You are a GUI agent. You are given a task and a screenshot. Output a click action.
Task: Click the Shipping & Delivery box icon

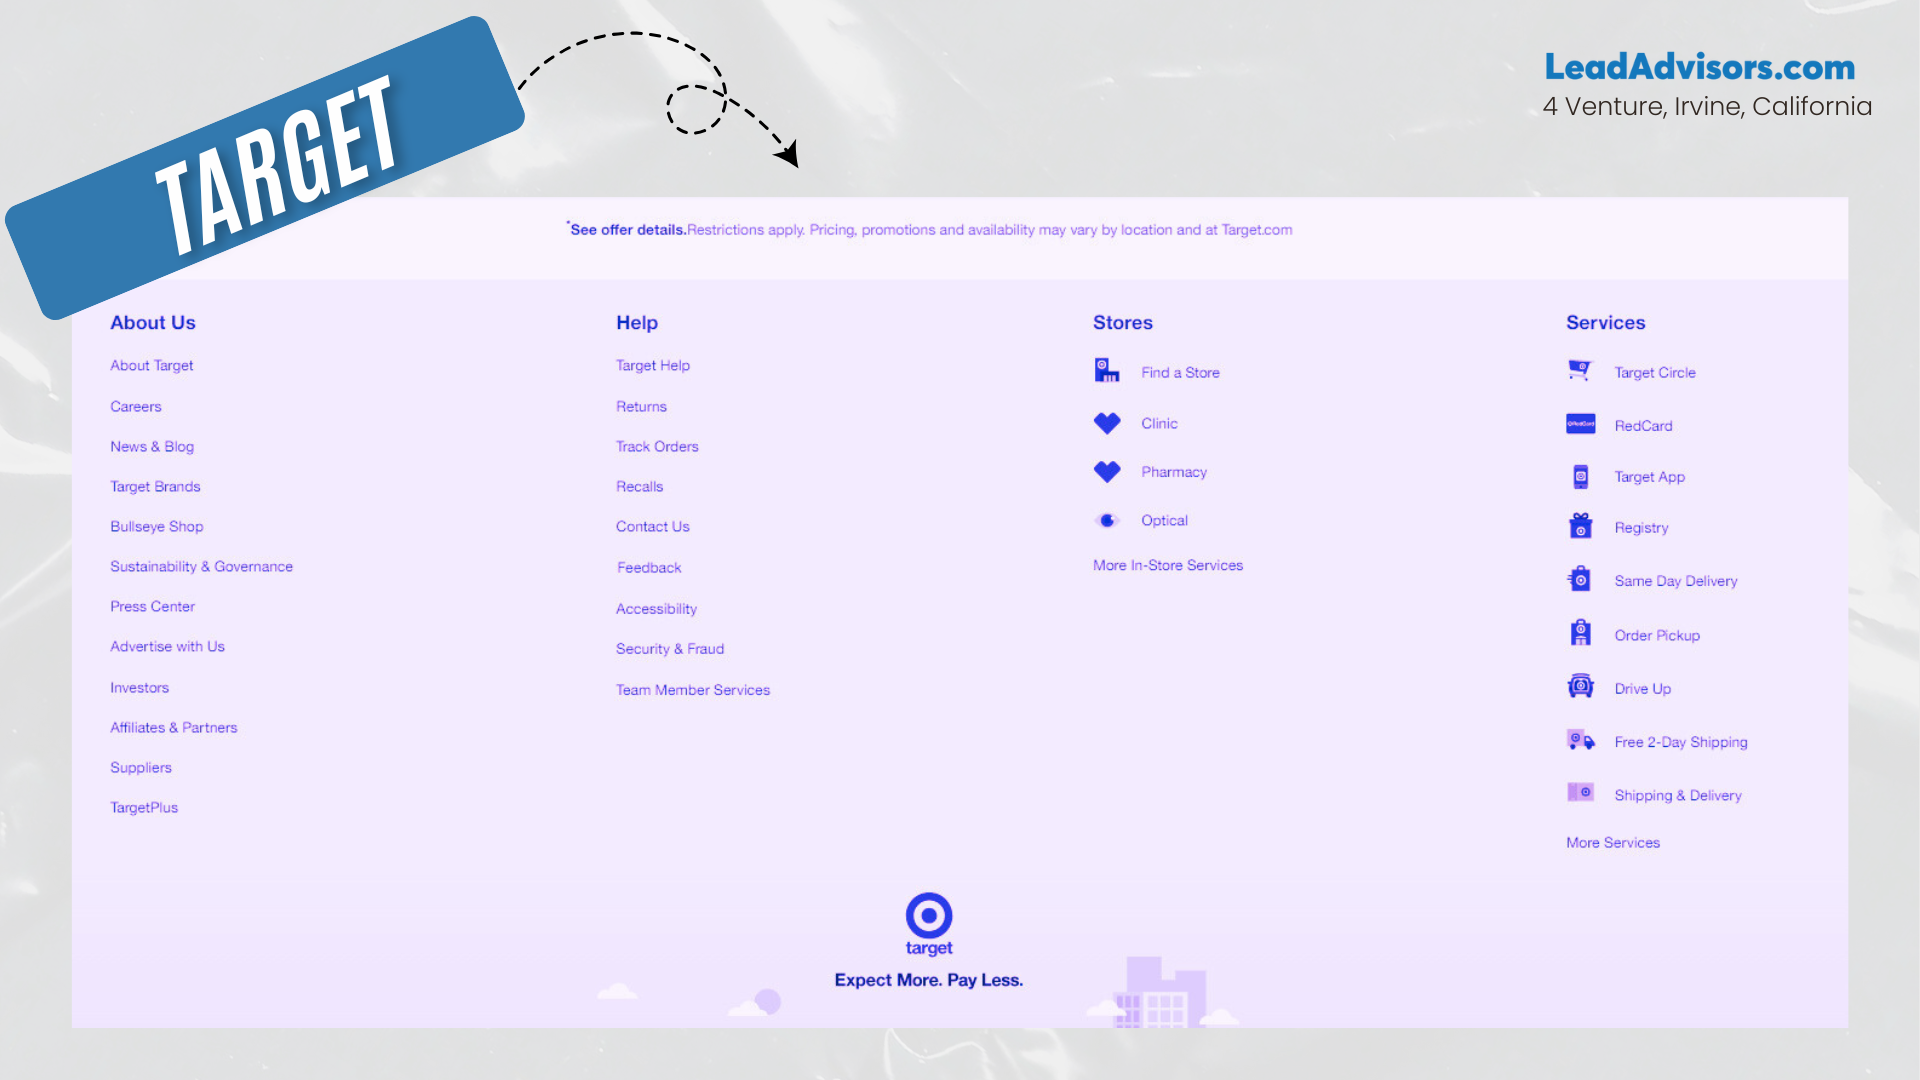[x=1580, y=792]
